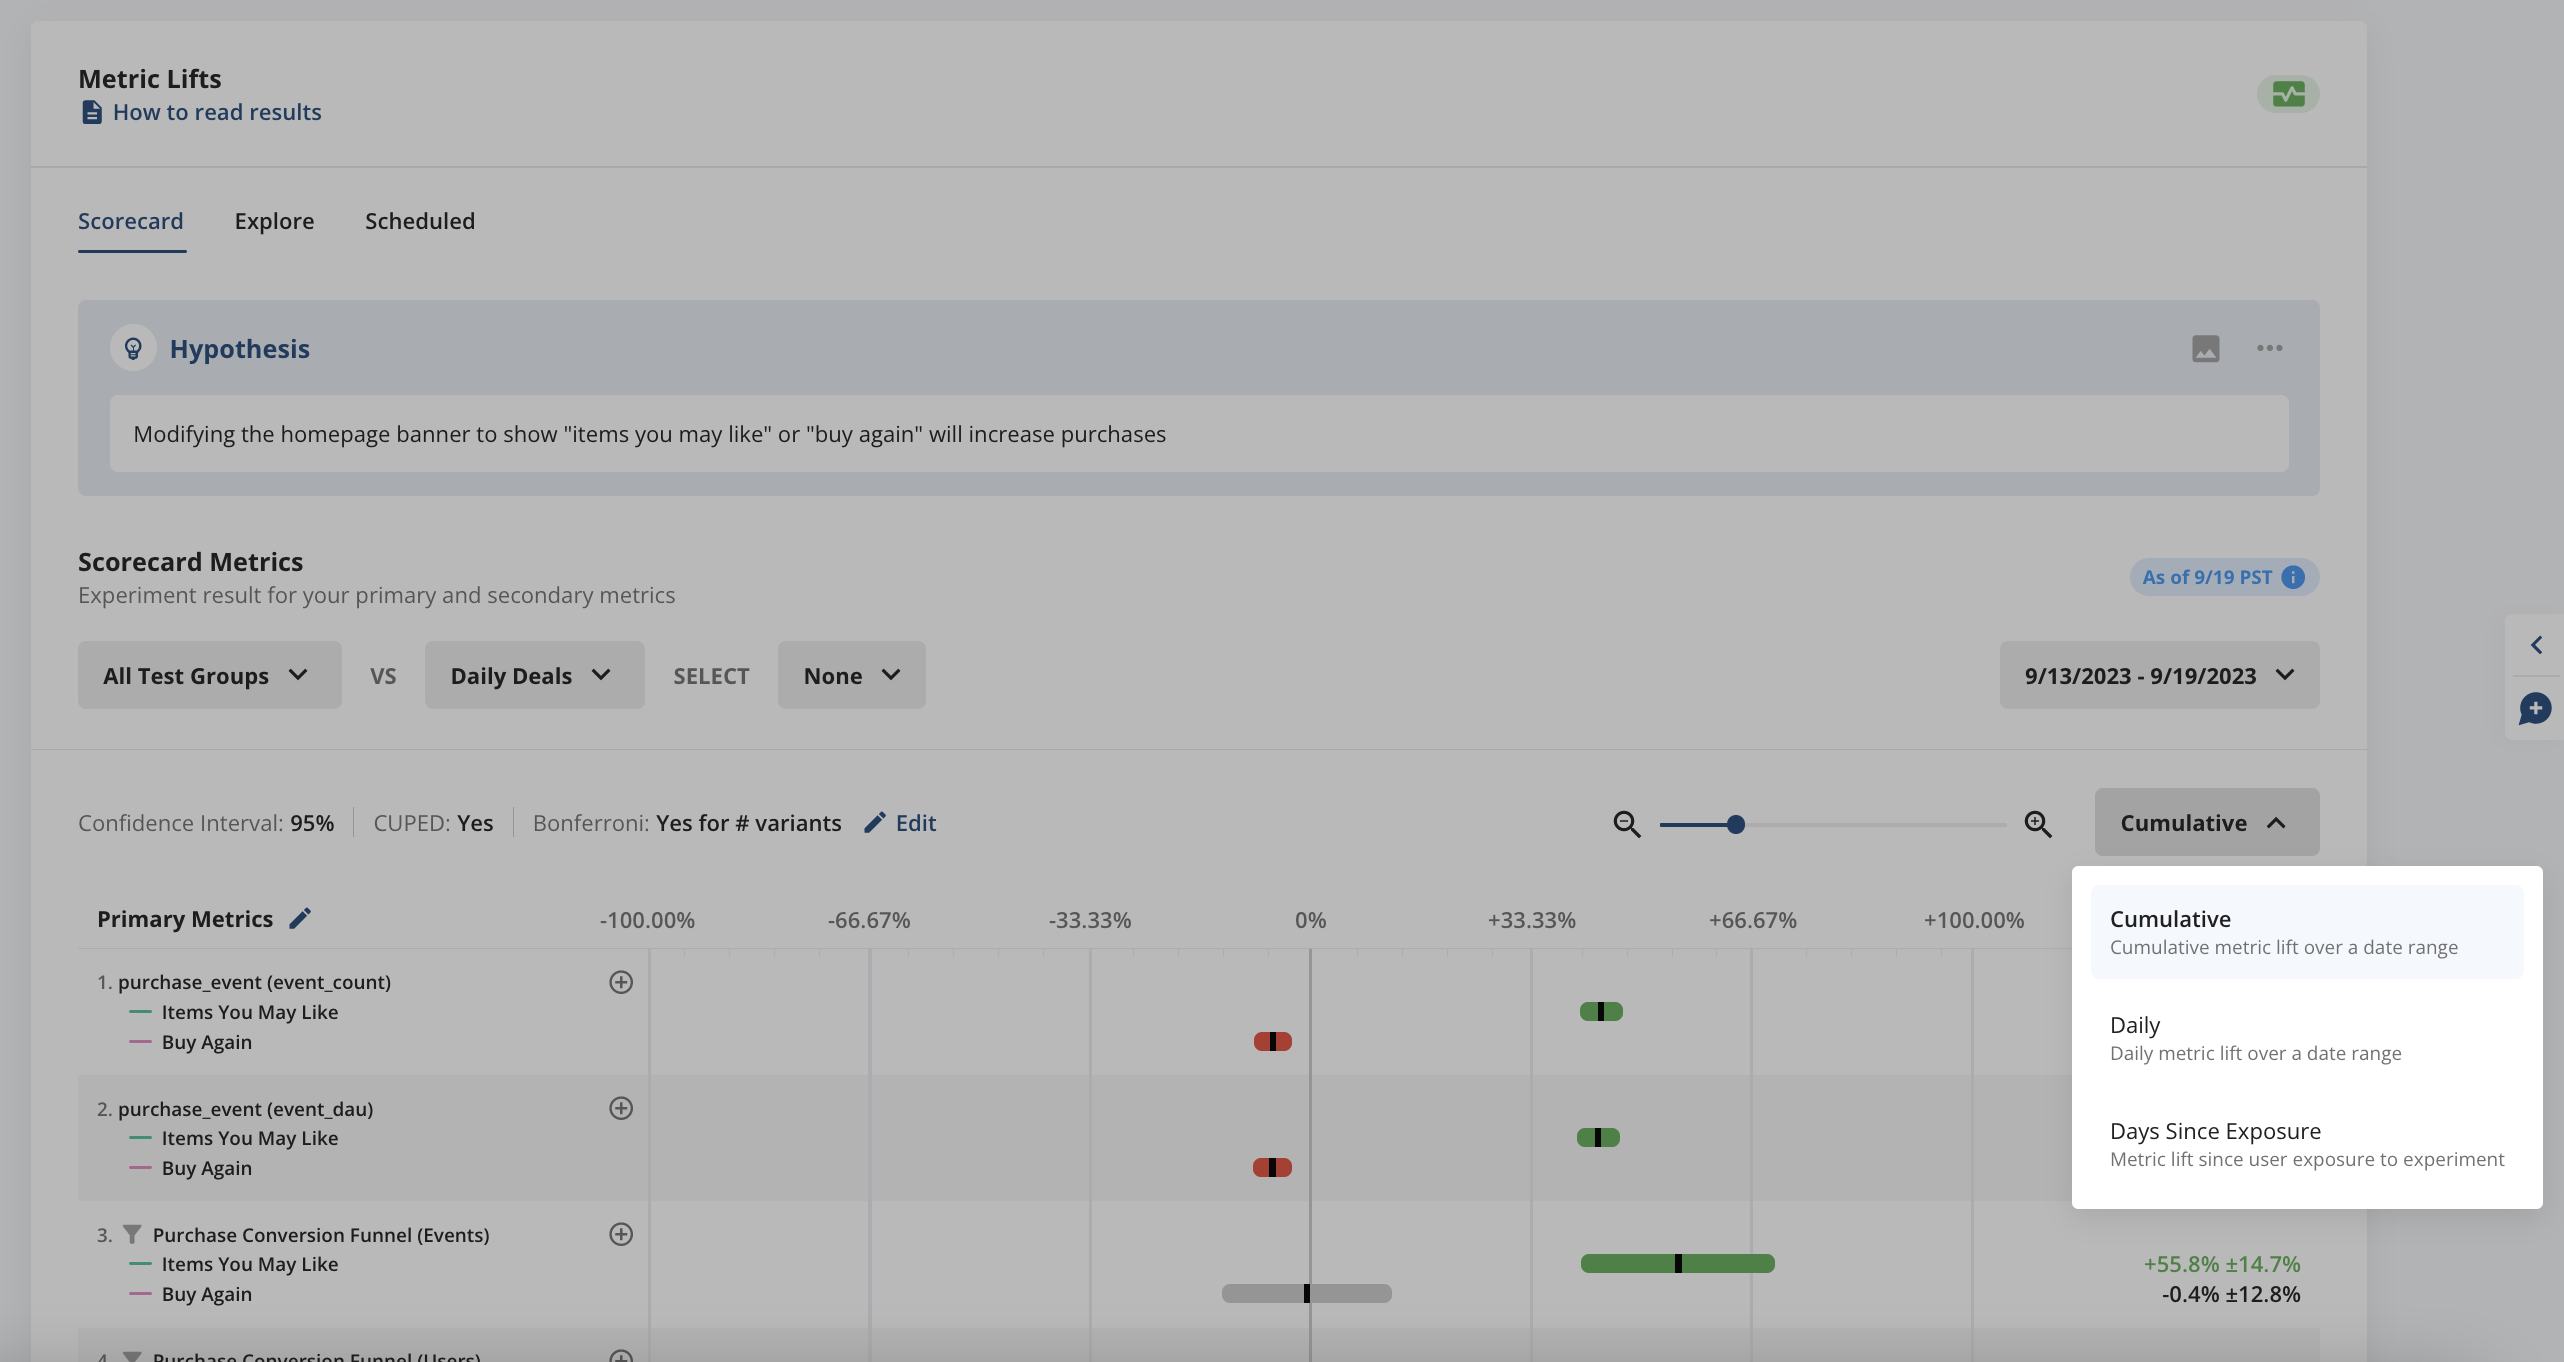Click the -0.4% ±12.8% lift value
This screenshot has width=2564, height=1362.
tap(2231, 1294)
